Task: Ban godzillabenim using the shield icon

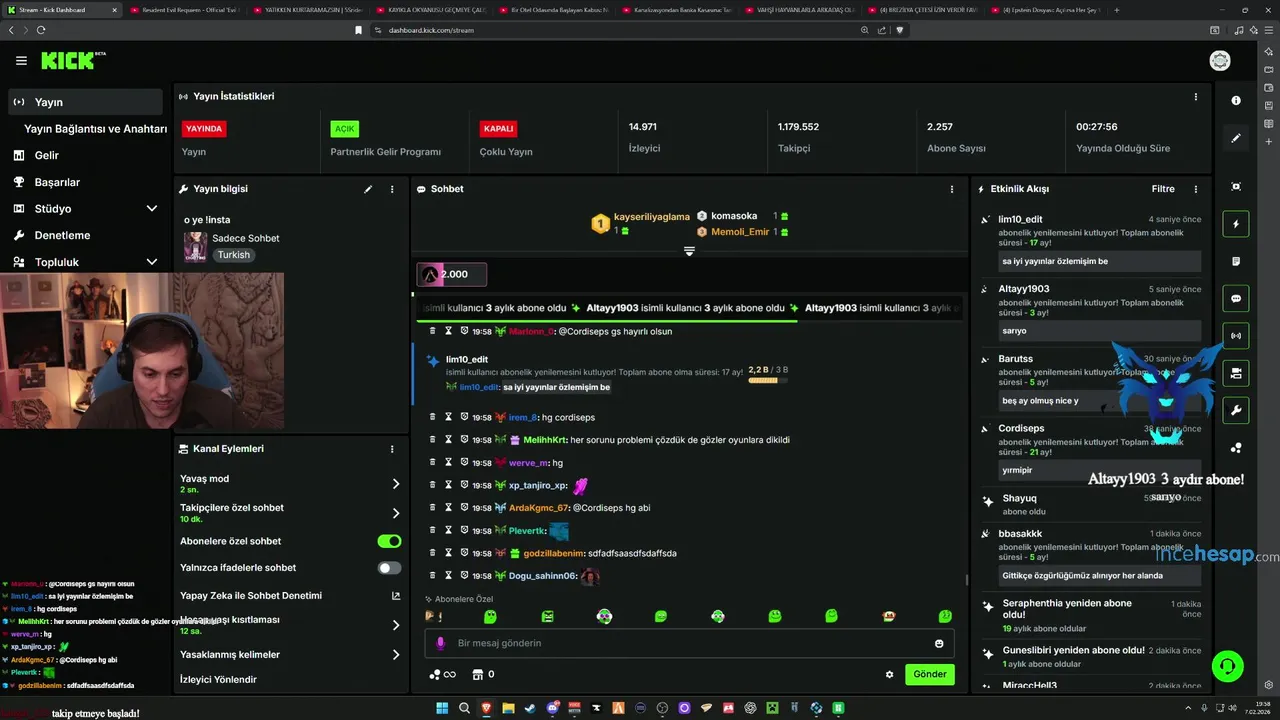Action: [464, 553]
